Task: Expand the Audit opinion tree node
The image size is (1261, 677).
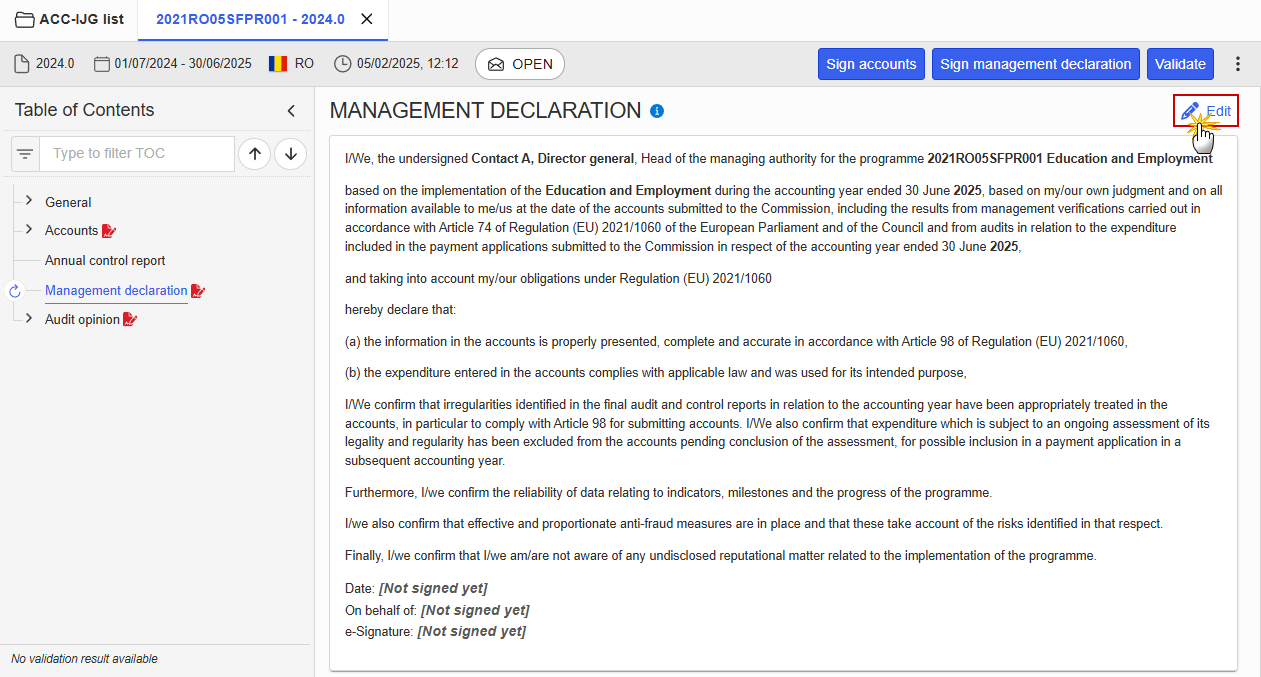Action: coord(29,318)
